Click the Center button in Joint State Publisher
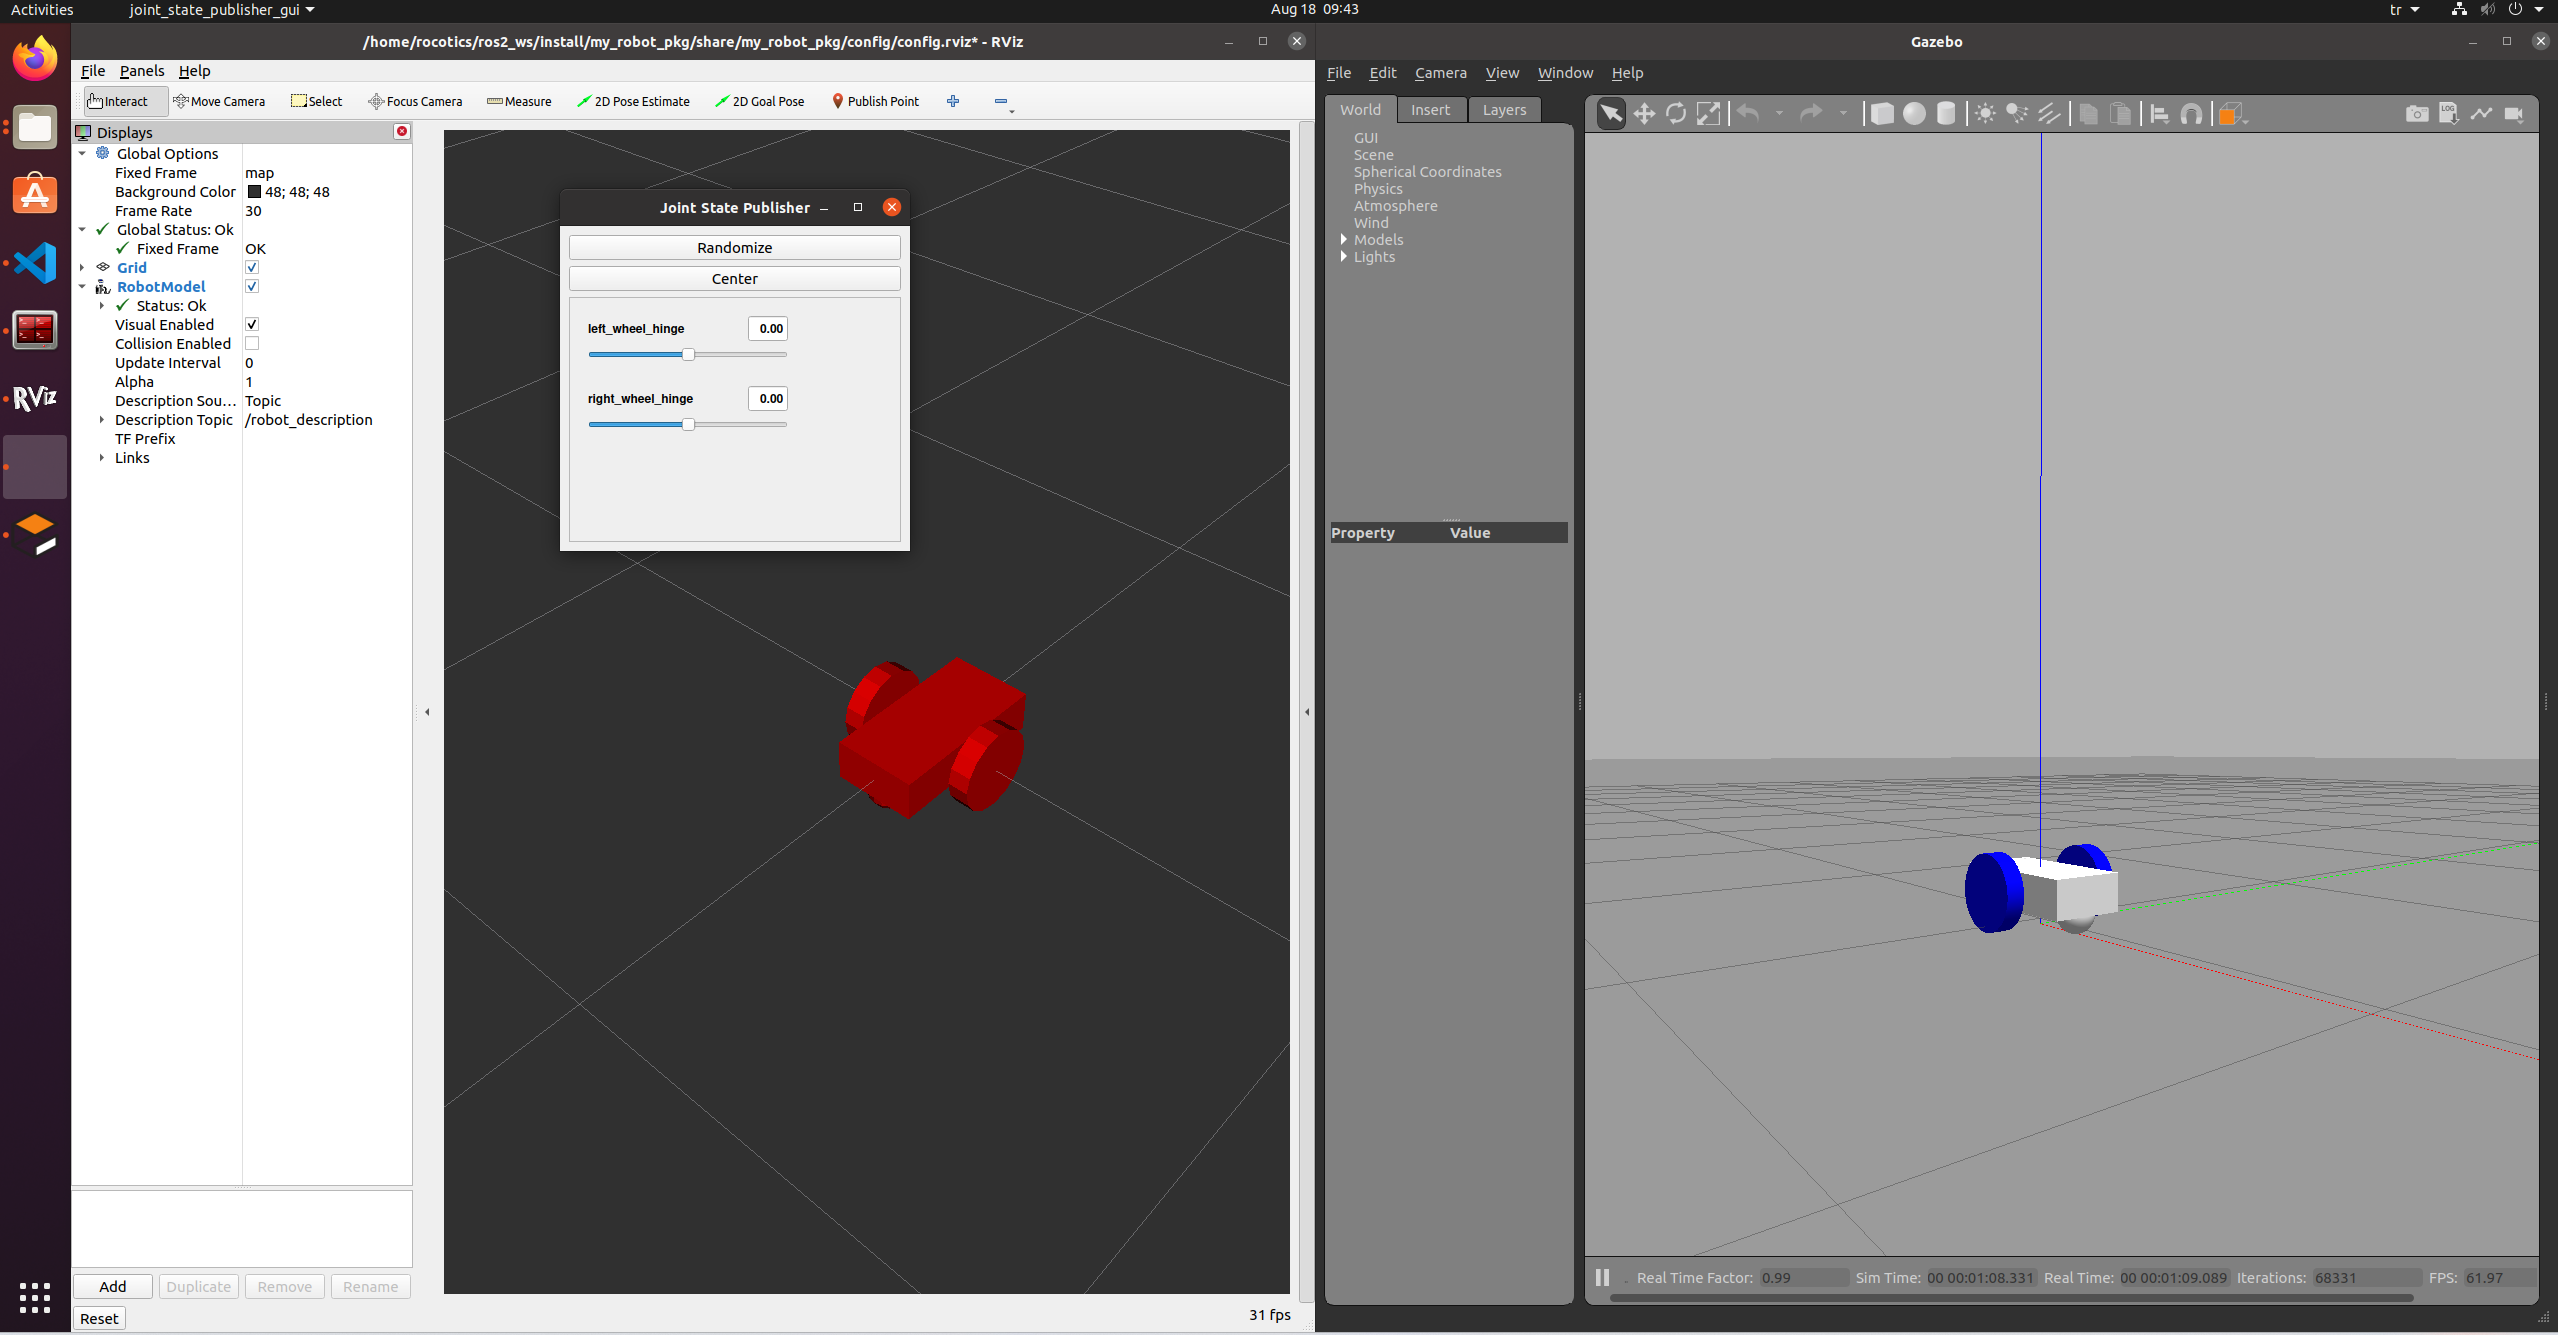2558x1335 pixels. pyautogui.click(x=735, y=279)
